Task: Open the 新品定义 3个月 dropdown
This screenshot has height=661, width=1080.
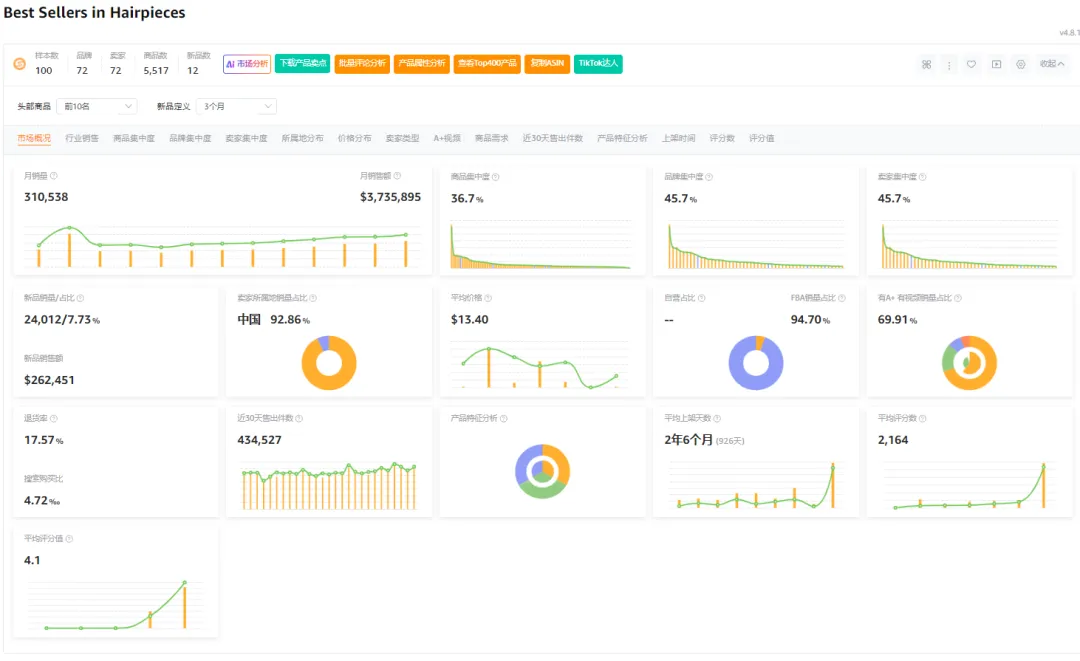Action: pos(237,106)
